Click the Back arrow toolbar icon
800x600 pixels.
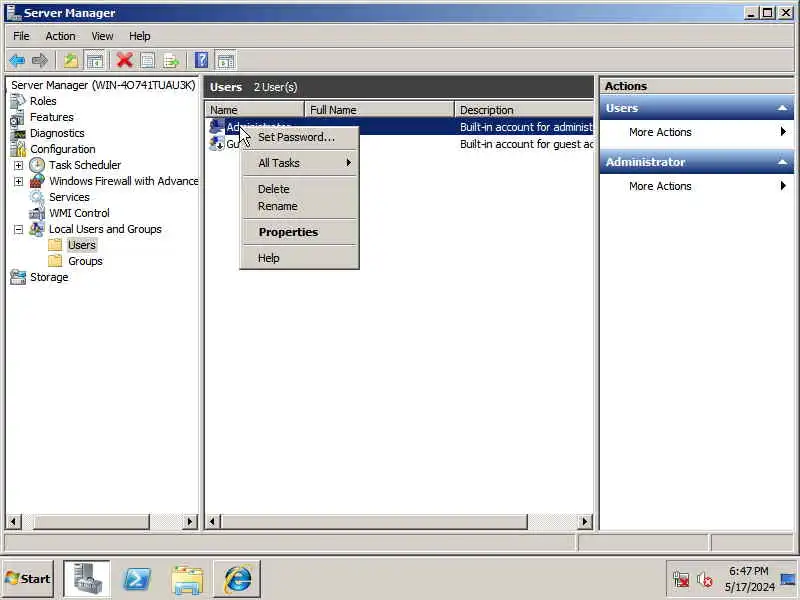click(x=17, y=61)
